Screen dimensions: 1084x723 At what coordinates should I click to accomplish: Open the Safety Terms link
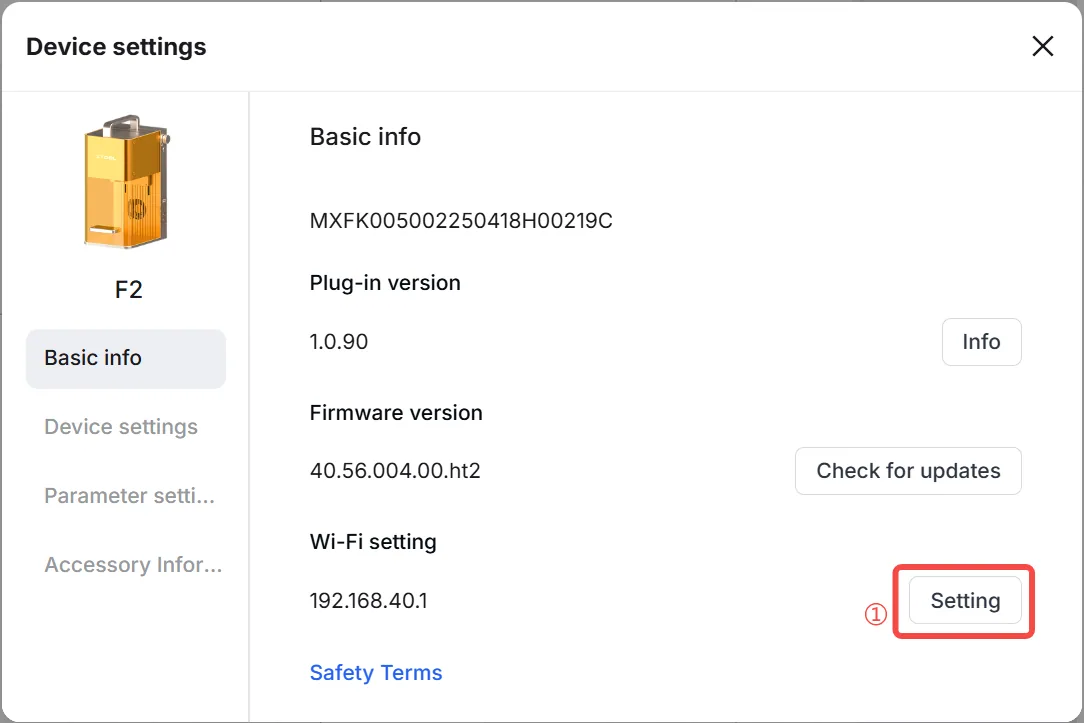[x=375, y=673]
